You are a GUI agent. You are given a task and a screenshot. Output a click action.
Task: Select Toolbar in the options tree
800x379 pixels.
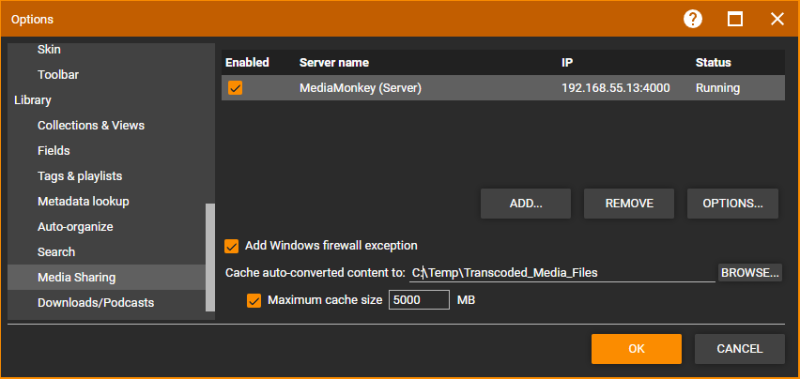click(58, 75)
